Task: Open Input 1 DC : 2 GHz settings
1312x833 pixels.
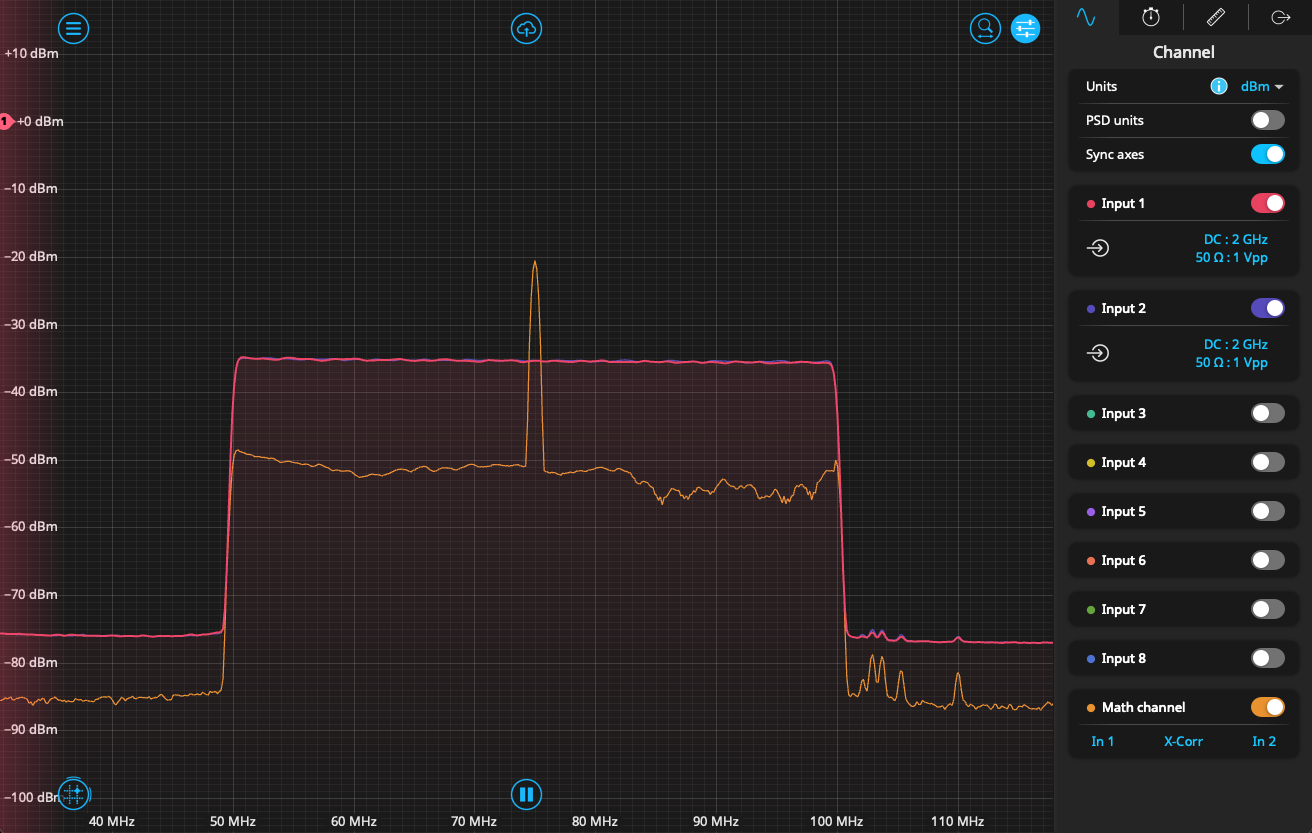Action: [1235, 239]
